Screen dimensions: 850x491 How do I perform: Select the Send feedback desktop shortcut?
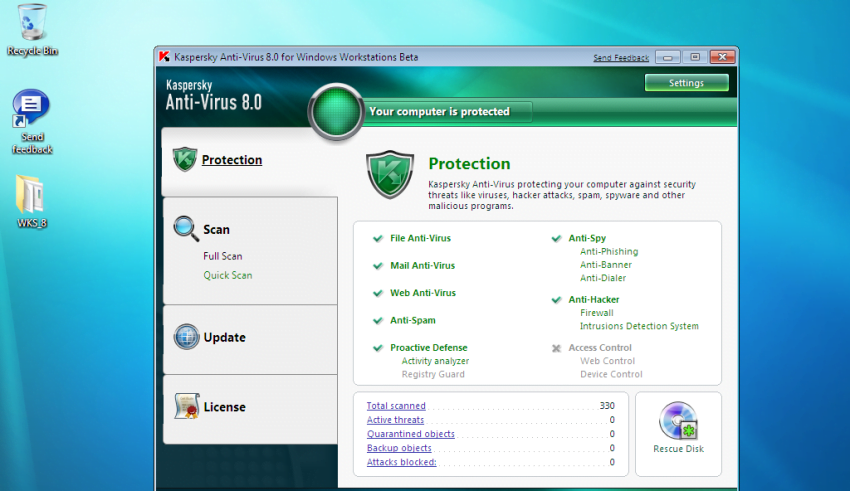pos(31,122)
